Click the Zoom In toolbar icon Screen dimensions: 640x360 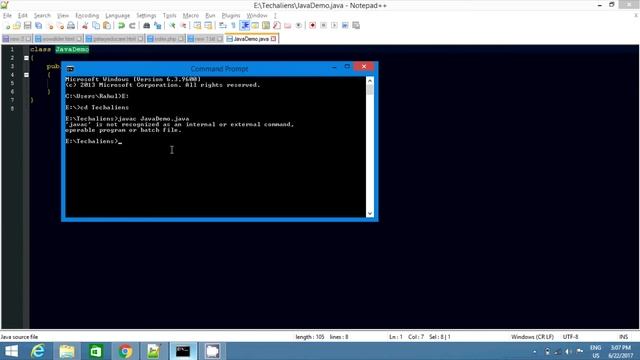pyautogui.click(x=172, y=26)
